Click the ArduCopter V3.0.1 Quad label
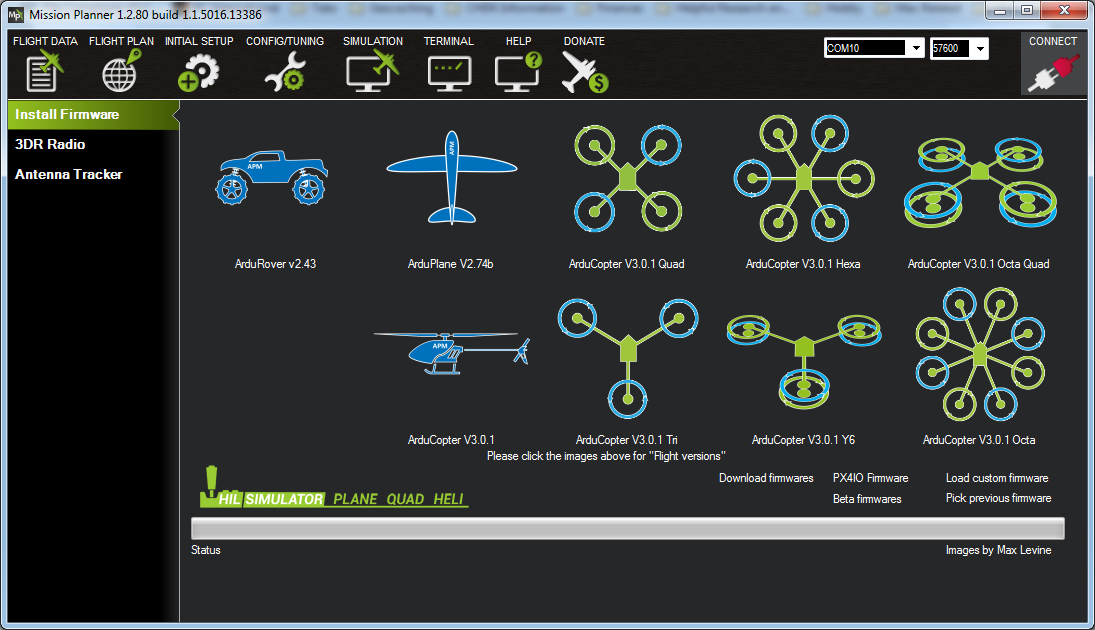 626,264
